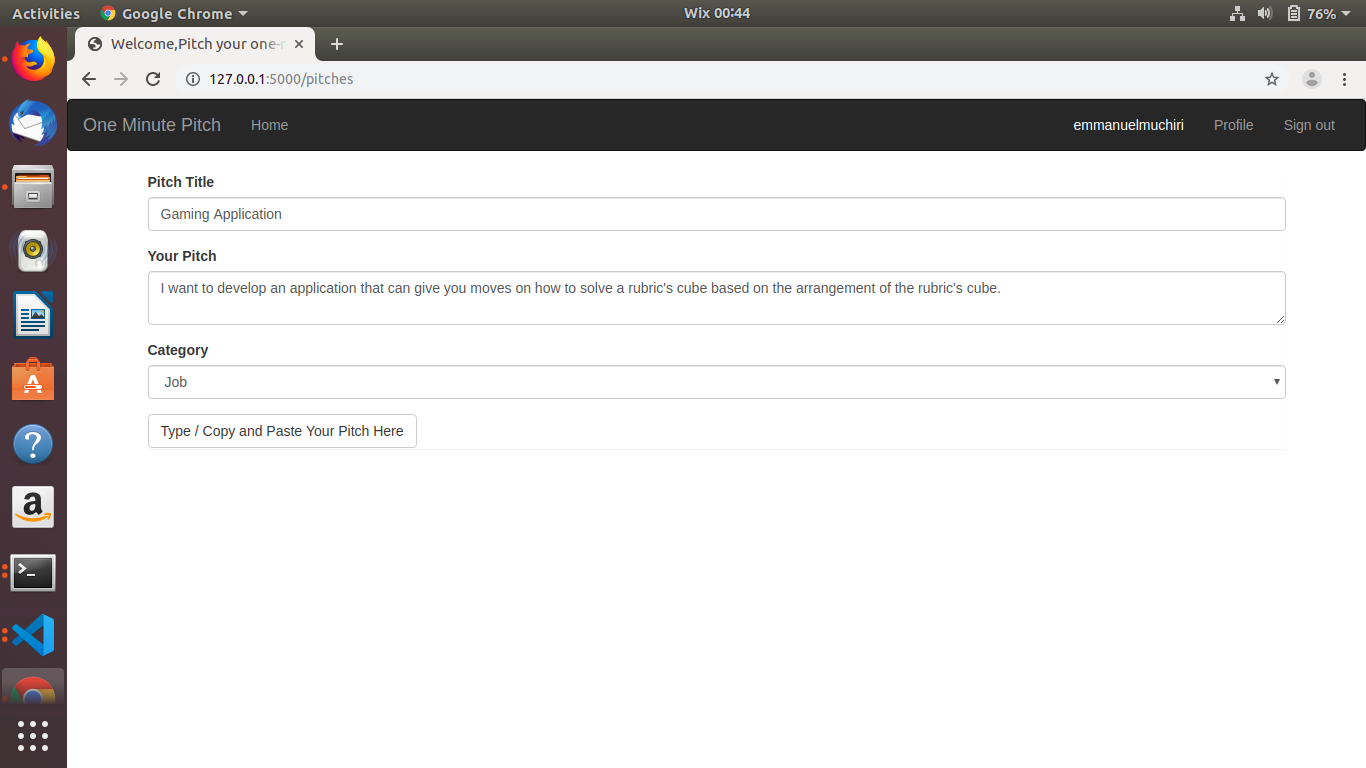Click the address bar URL

click(281, 79)
